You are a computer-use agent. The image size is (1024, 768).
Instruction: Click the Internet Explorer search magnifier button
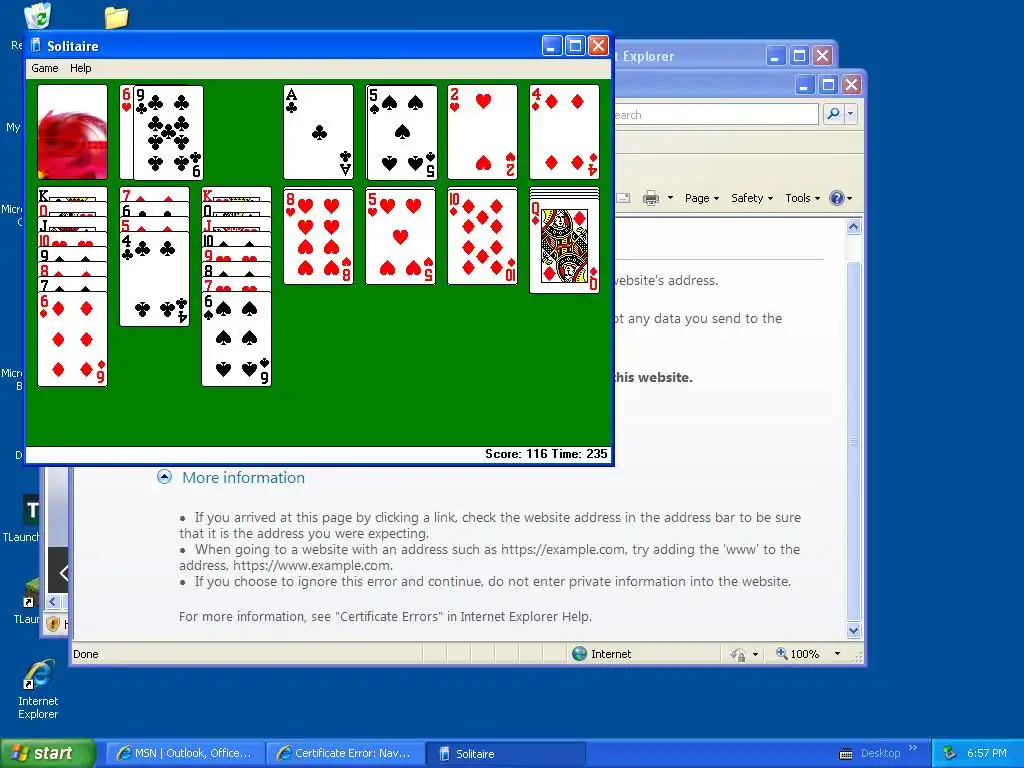[834, 114]
